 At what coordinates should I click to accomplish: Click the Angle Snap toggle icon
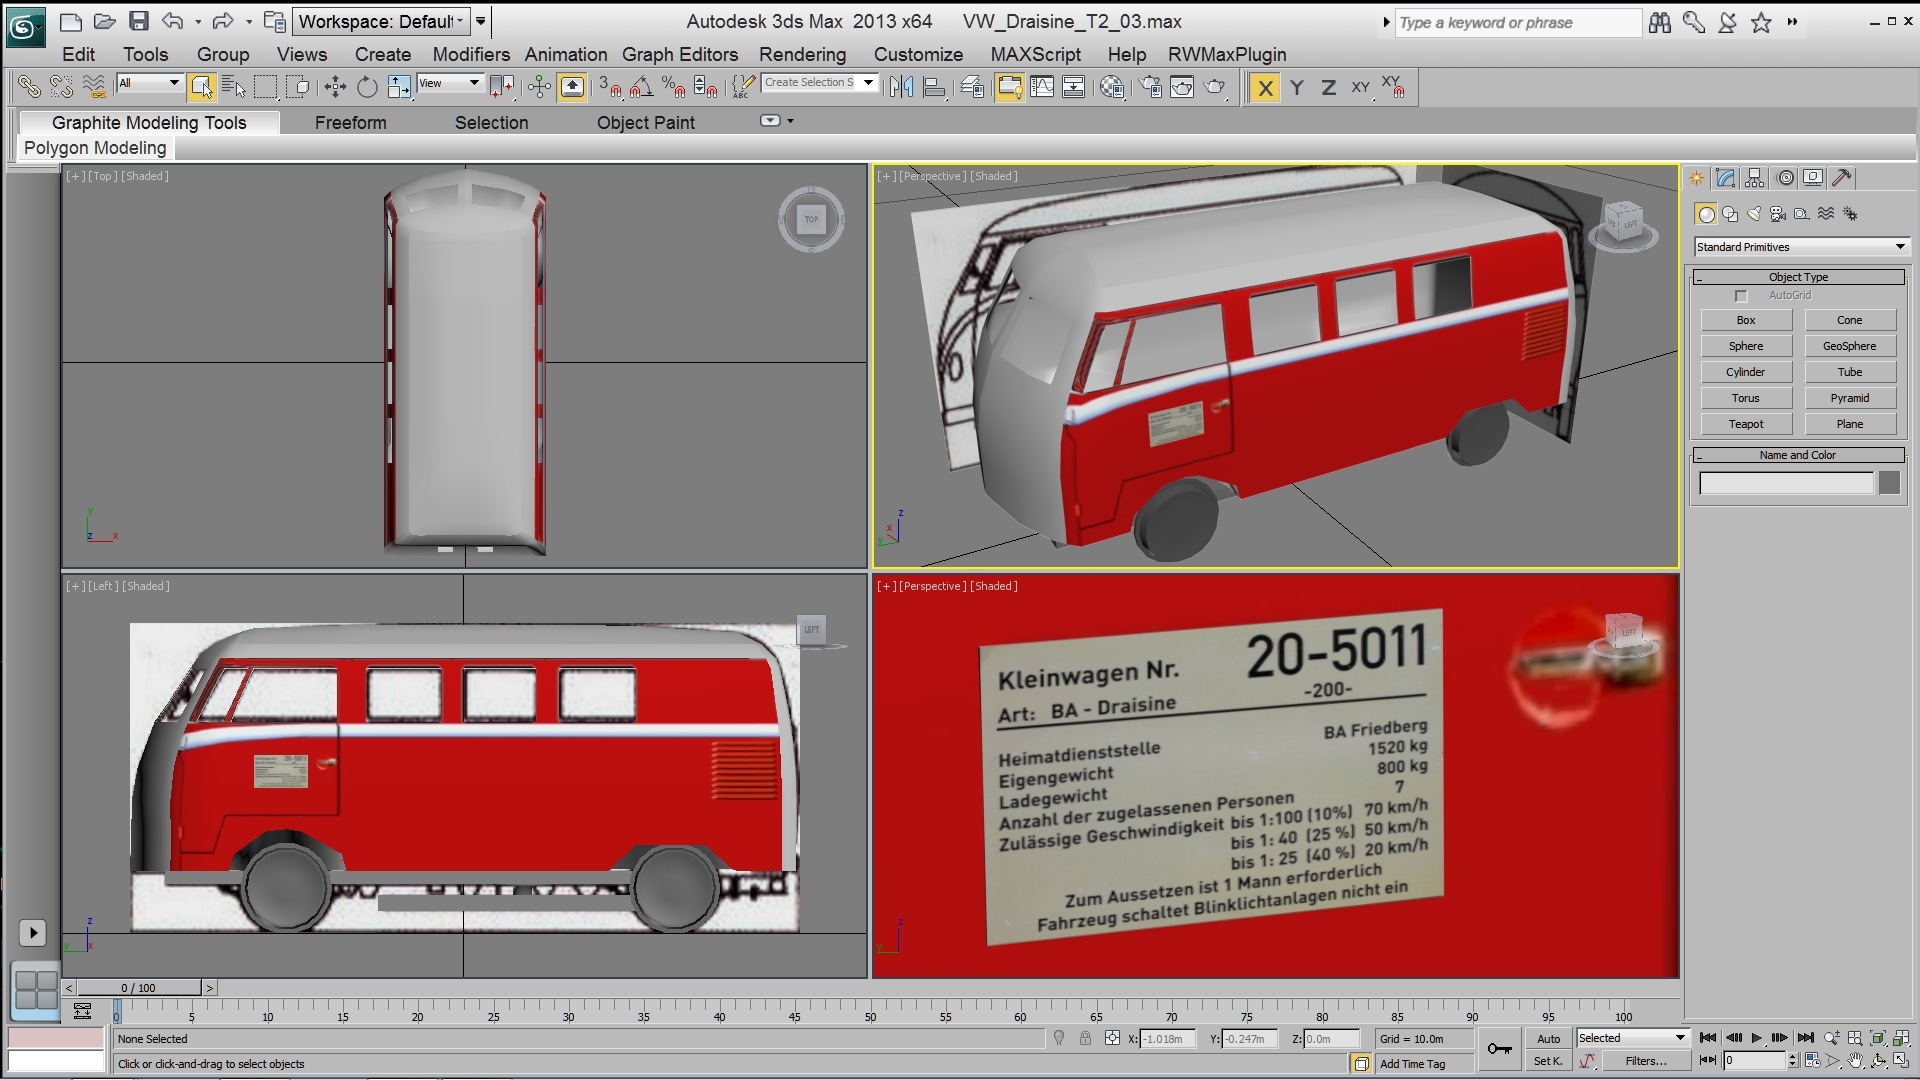(x=642, y=87)
